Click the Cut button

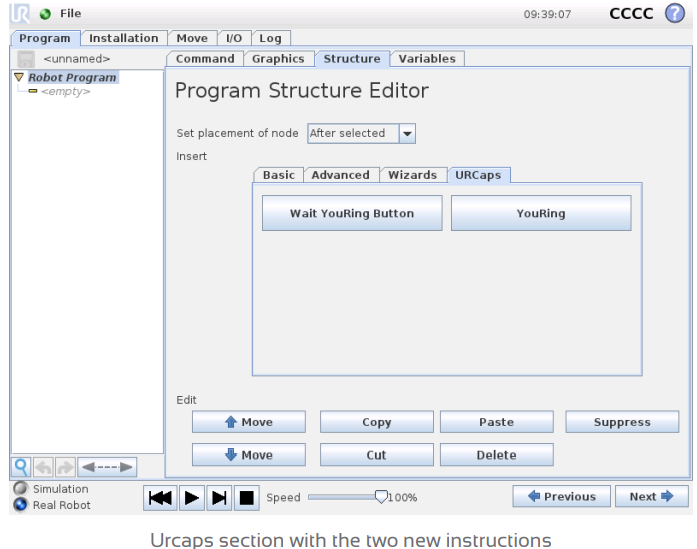(x=377, y=455)
